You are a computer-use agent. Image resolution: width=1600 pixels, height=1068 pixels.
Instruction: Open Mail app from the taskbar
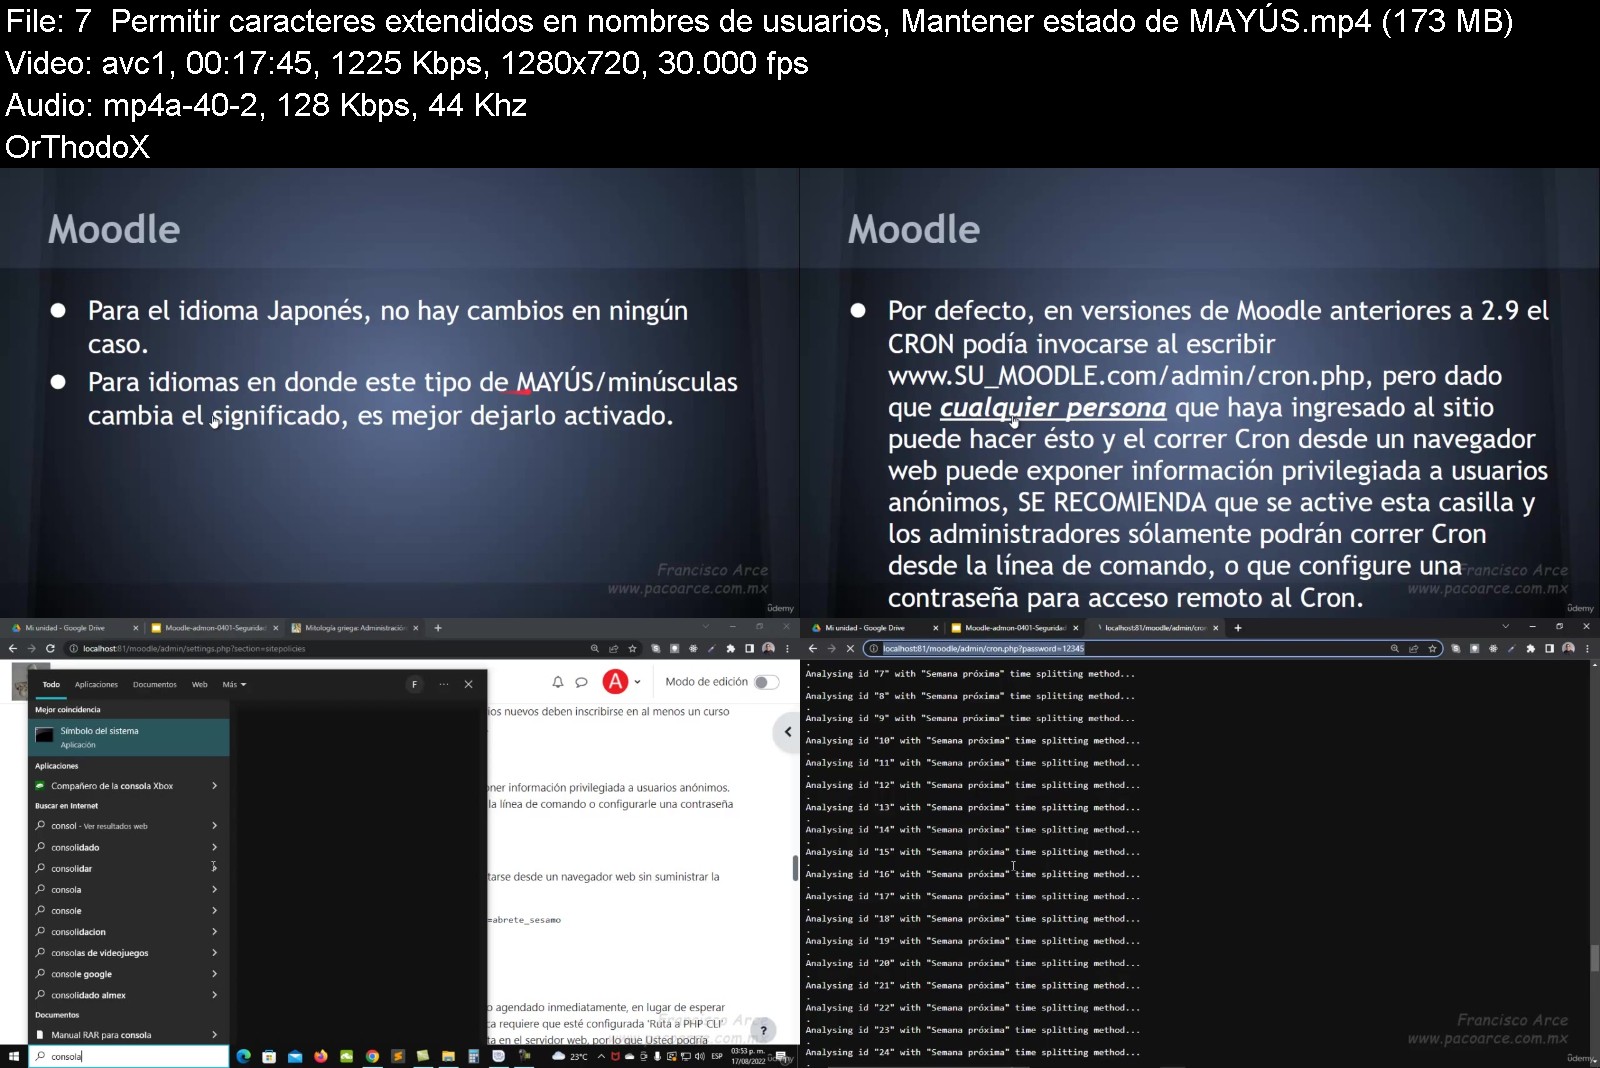295,1056
